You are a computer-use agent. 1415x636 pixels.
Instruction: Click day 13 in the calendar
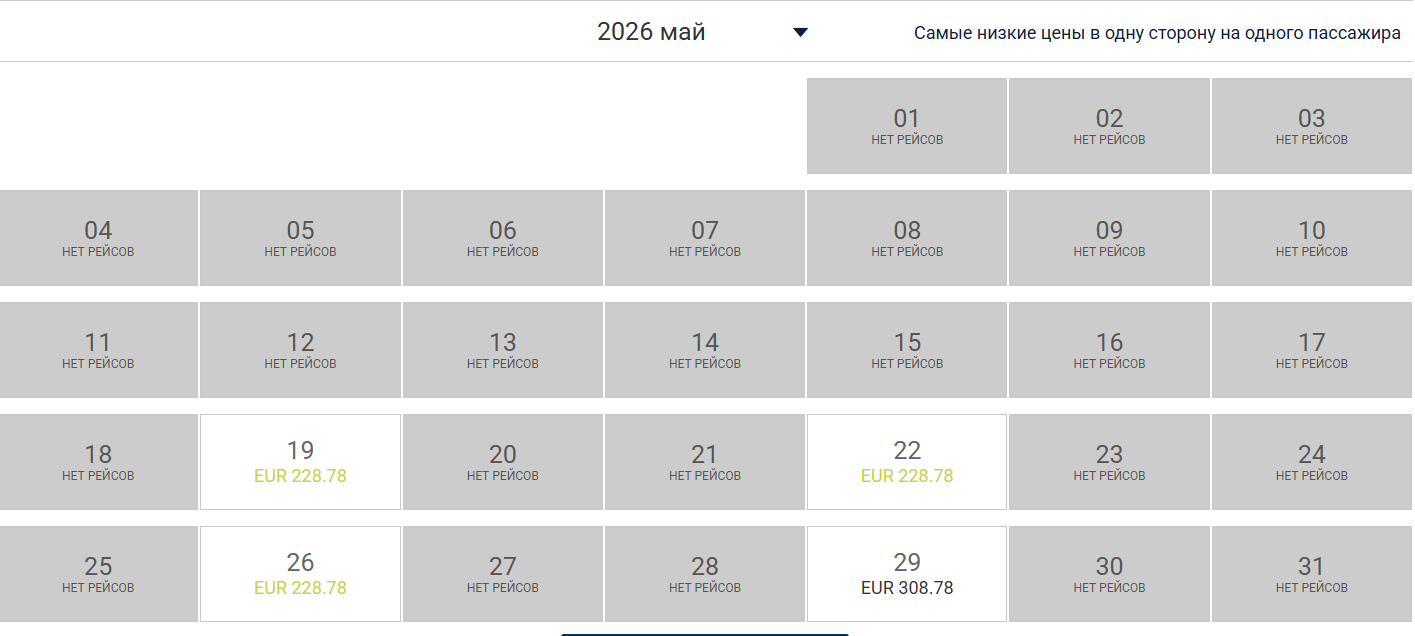pos(503,350)
